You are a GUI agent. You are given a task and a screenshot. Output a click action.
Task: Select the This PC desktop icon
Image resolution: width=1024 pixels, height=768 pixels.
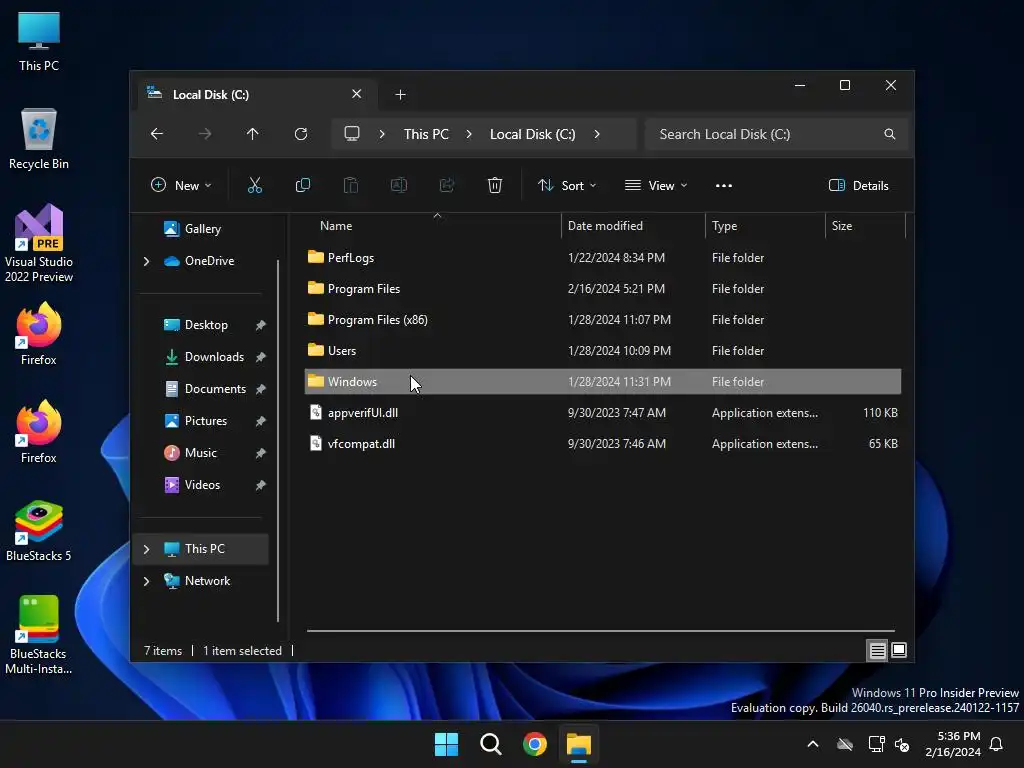click(39, 41)
